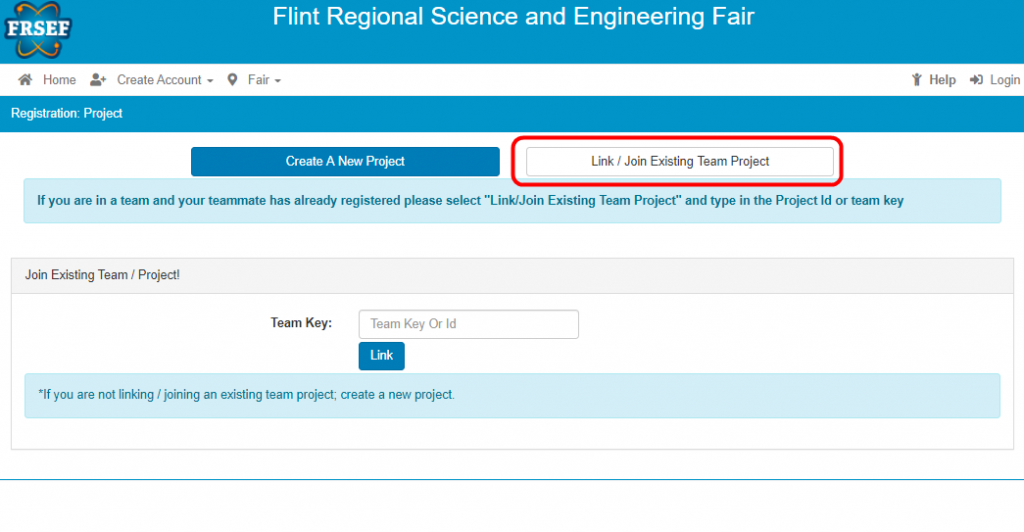This screenshot has width=1024, height=532.
Task: Open the Help link
Action: tap(942, 80)
